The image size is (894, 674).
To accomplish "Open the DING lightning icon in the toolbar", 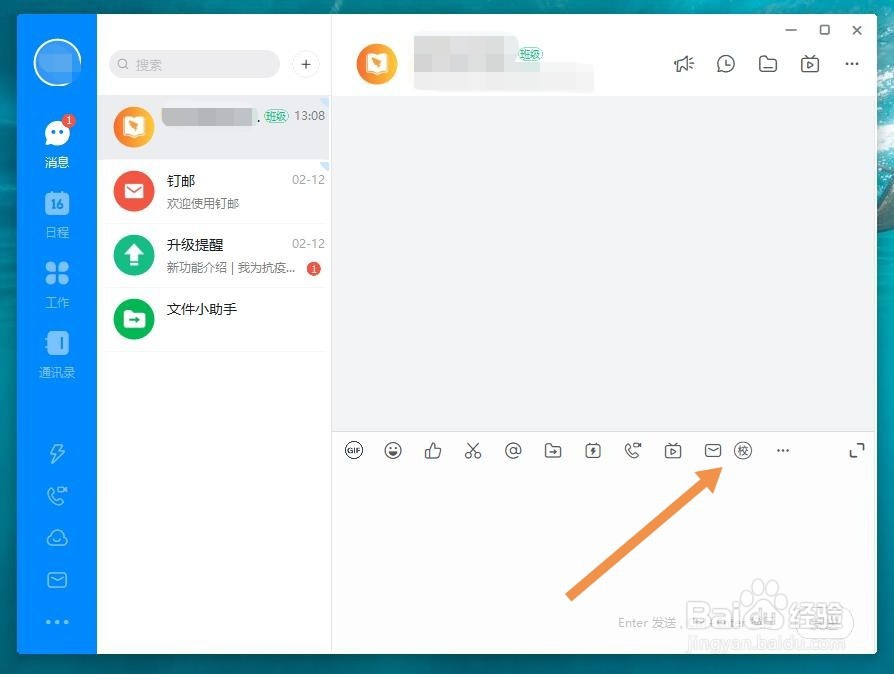I will pyautogui.click(x=593, y=450).
